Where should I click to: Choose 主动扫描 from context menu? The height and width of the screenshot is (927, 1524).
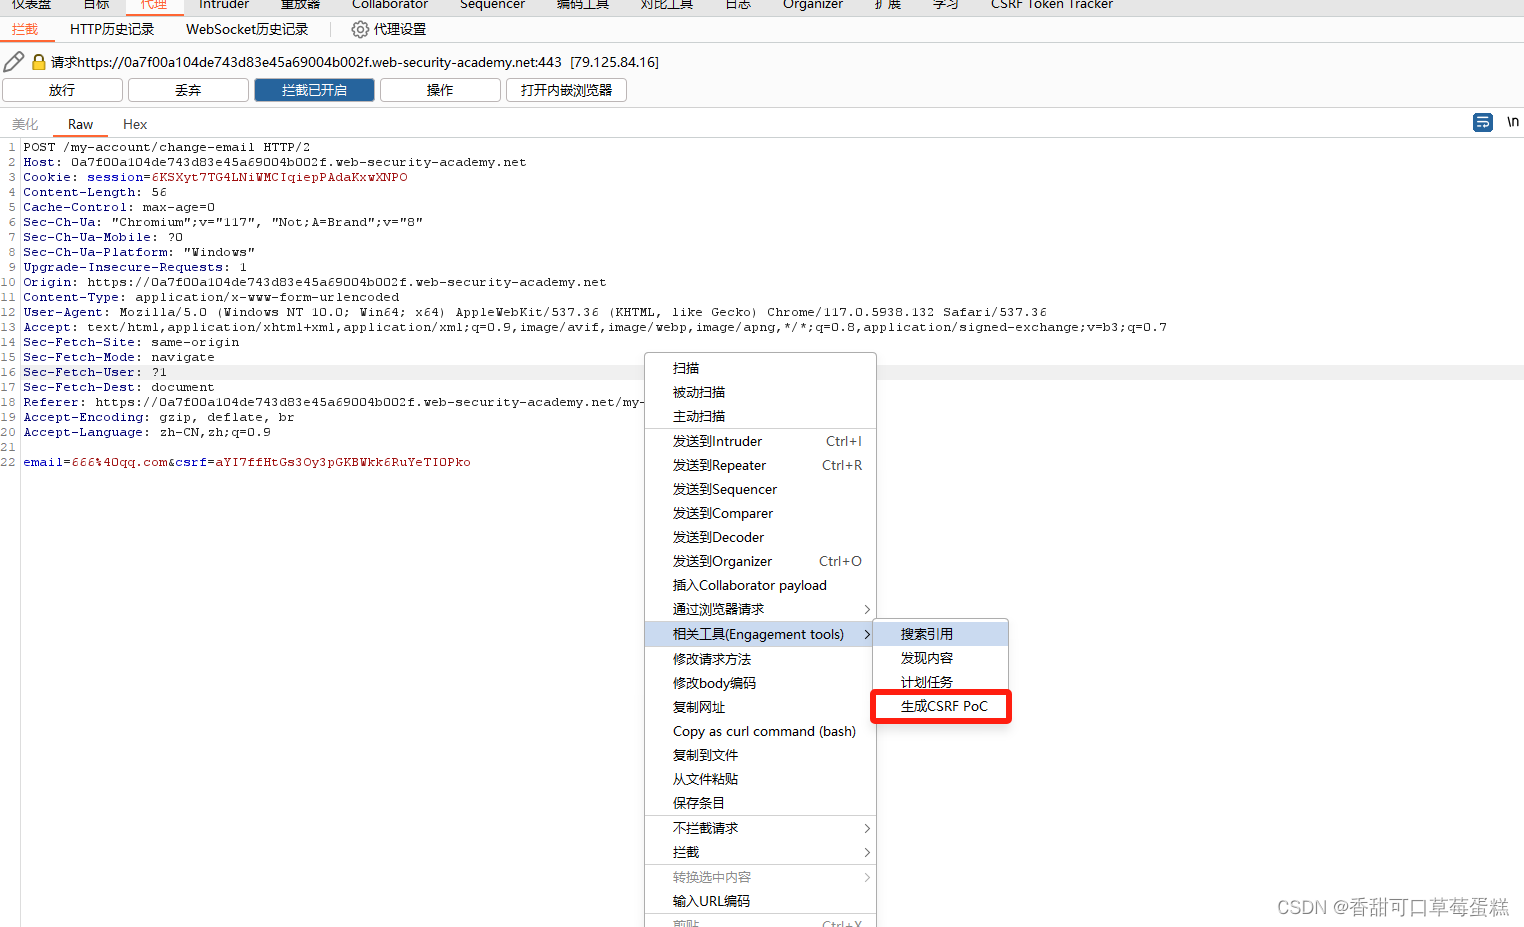point(760,416)
